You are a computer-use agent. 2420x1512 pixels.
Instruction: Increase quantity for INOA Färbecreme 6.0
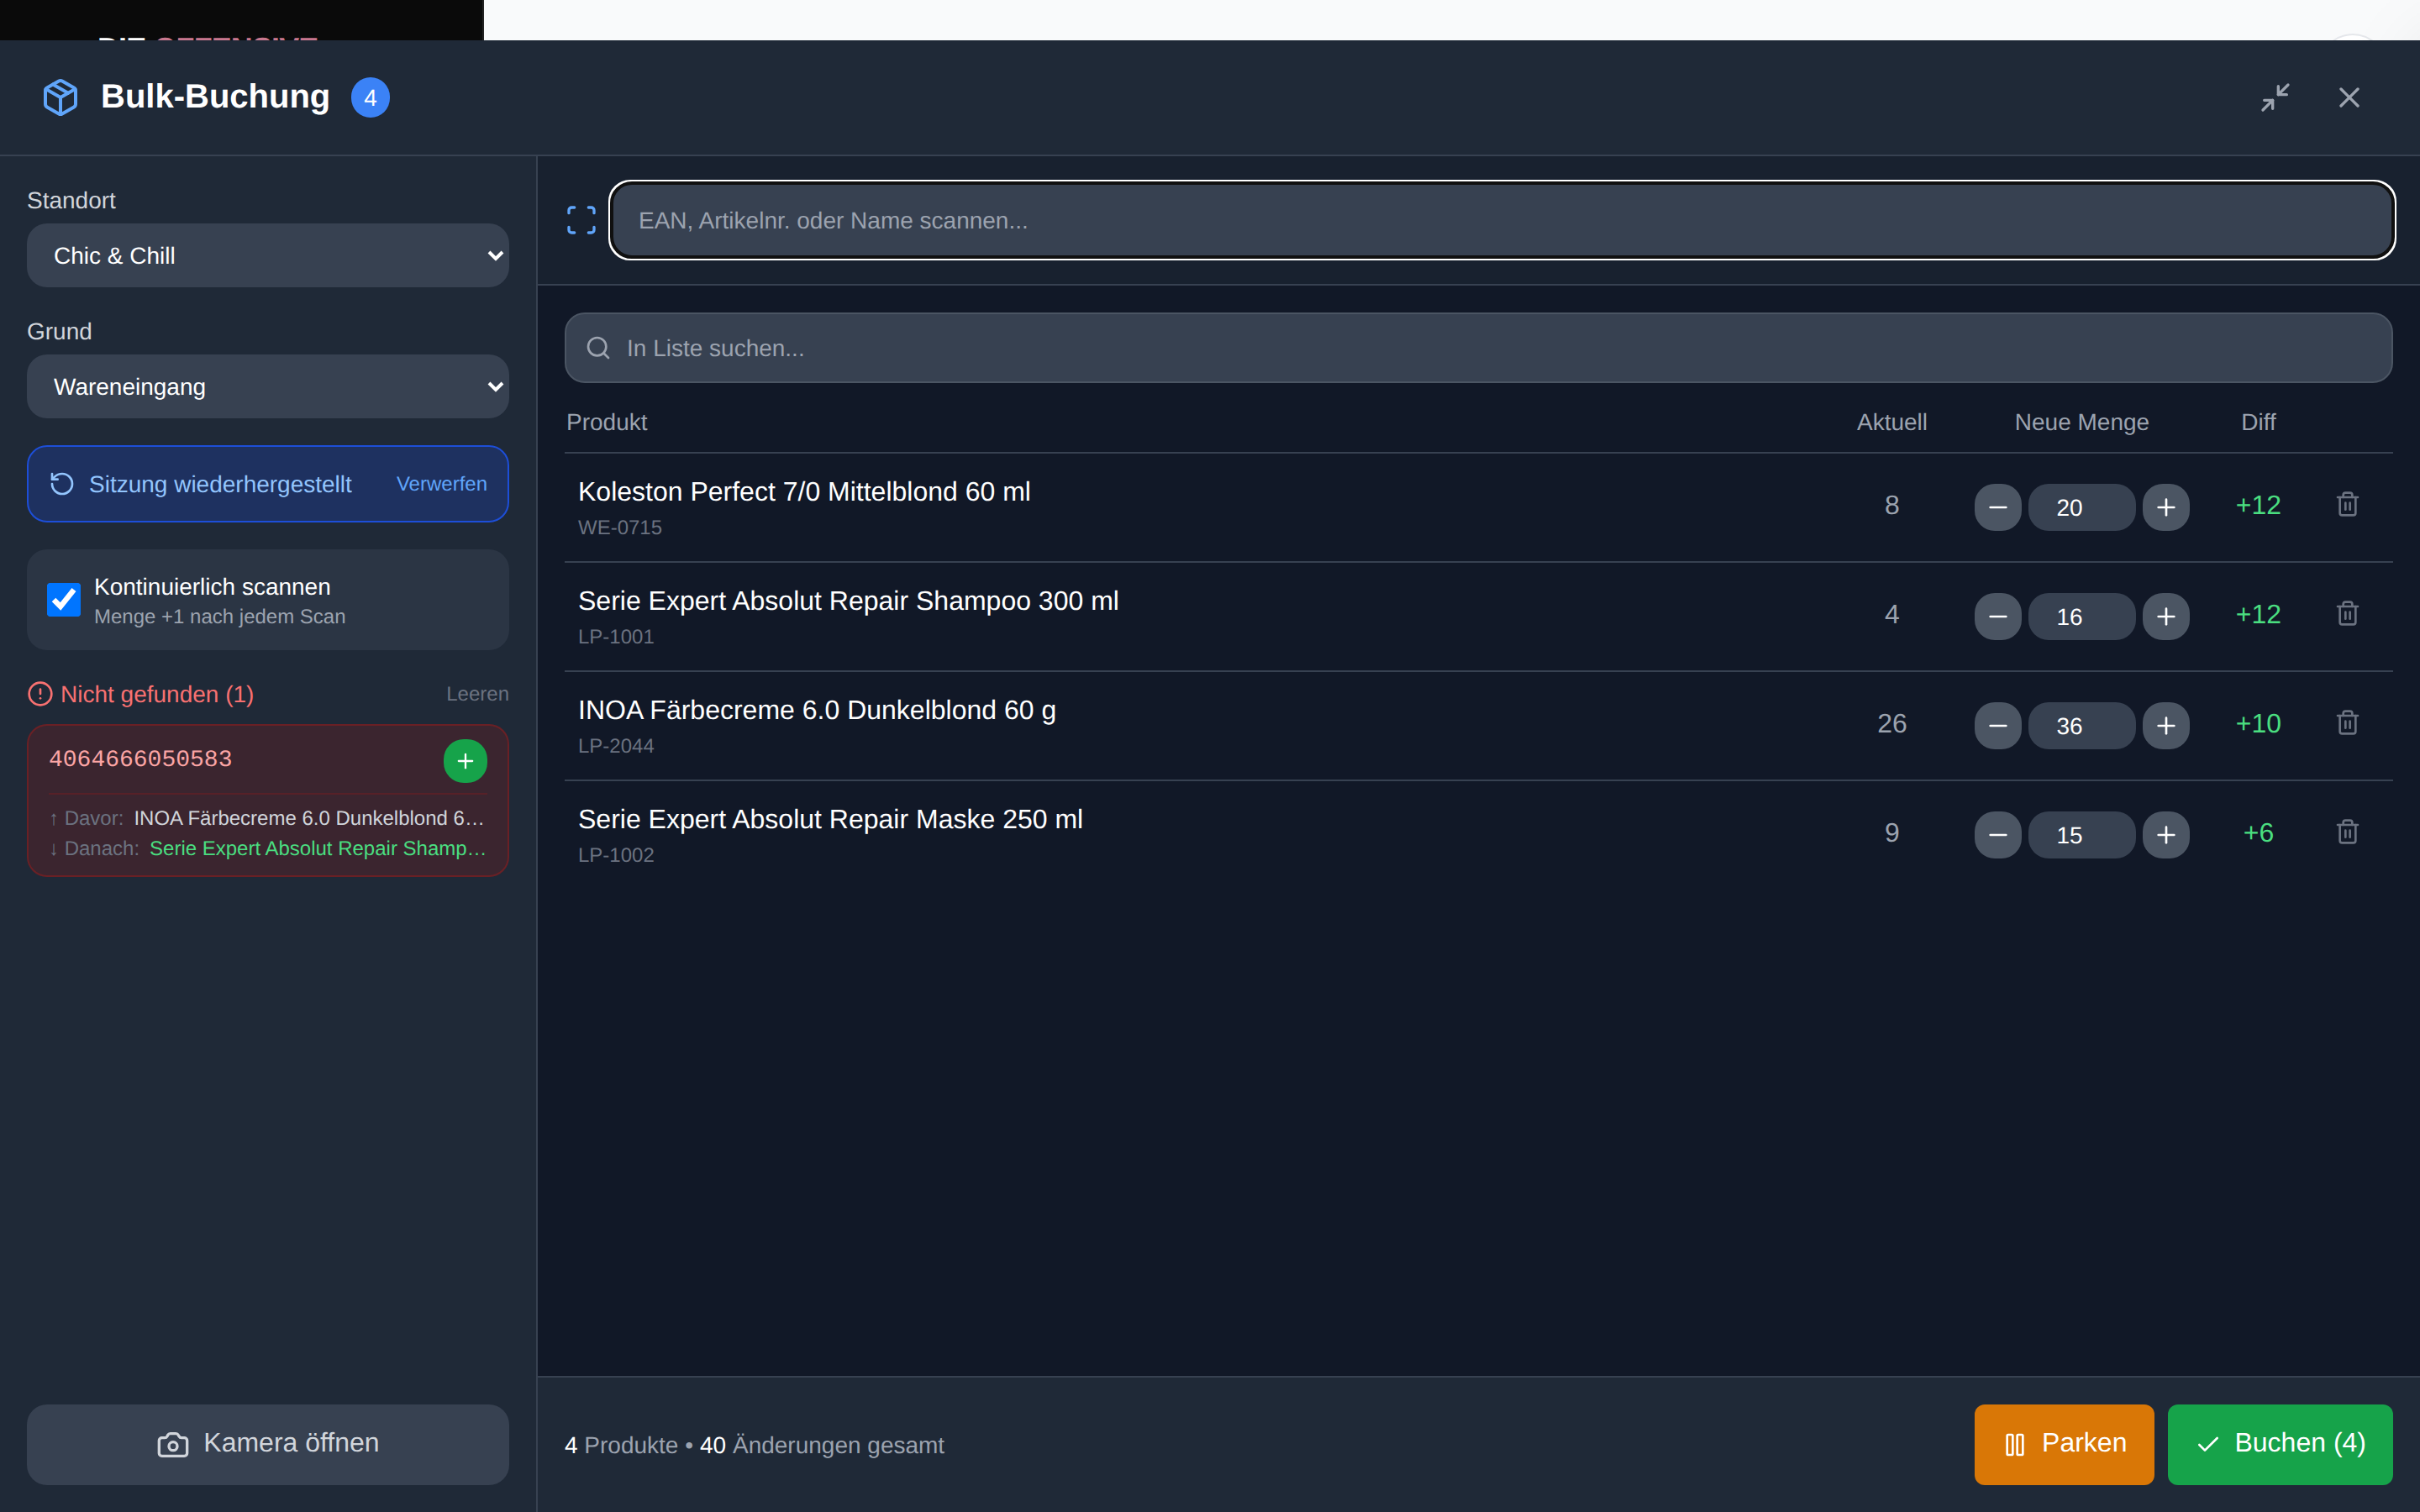pyautogui.click(x=2166, y=725)
